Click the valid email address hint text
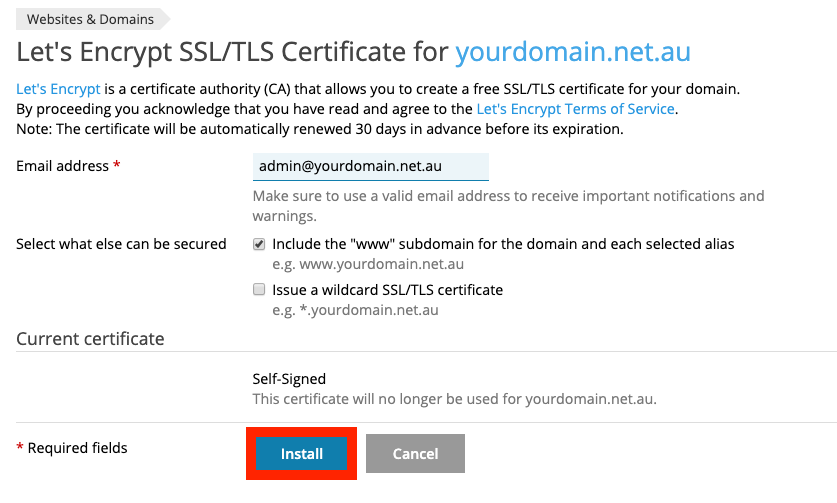The image size is (837, 503). [508, 206]
